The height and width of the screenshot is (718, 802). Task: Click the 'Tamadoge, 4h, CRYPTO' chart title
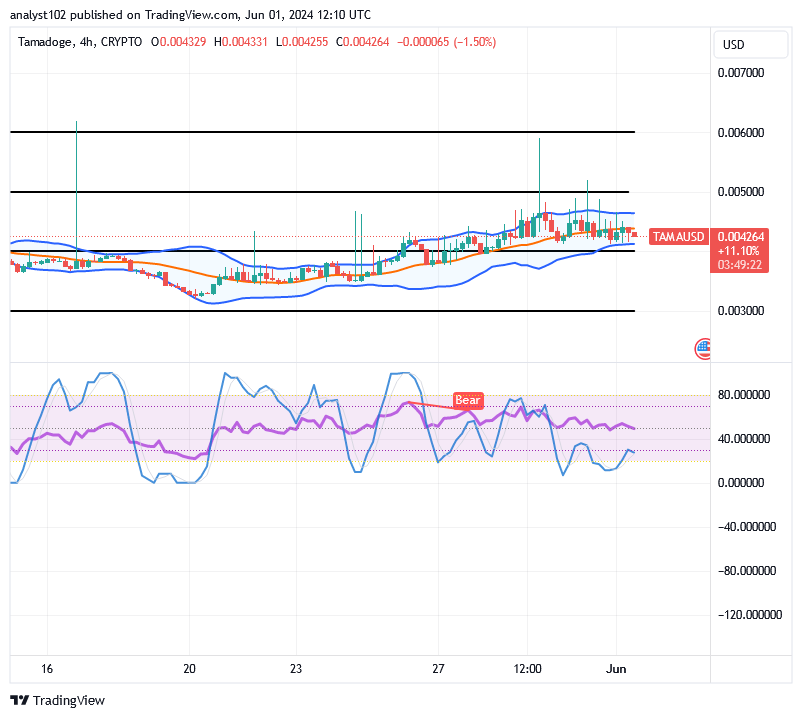[x=80, y=42]
